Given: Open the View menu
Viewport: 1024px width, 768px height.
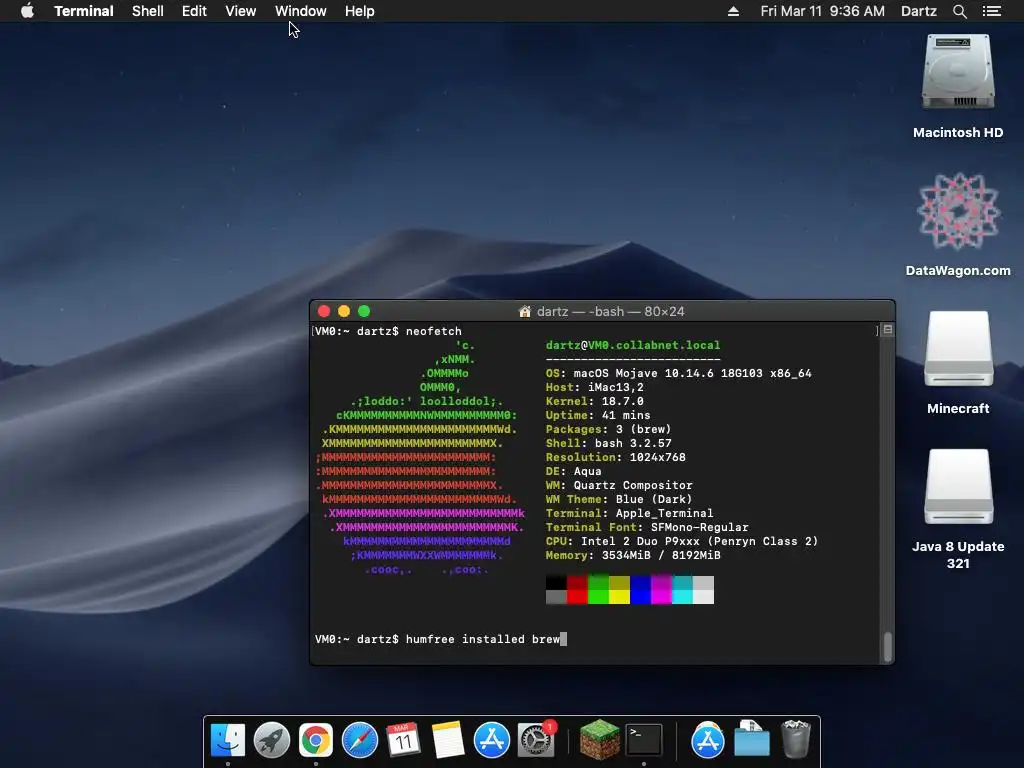Looking at the screenshot, I should coord(240,11).
